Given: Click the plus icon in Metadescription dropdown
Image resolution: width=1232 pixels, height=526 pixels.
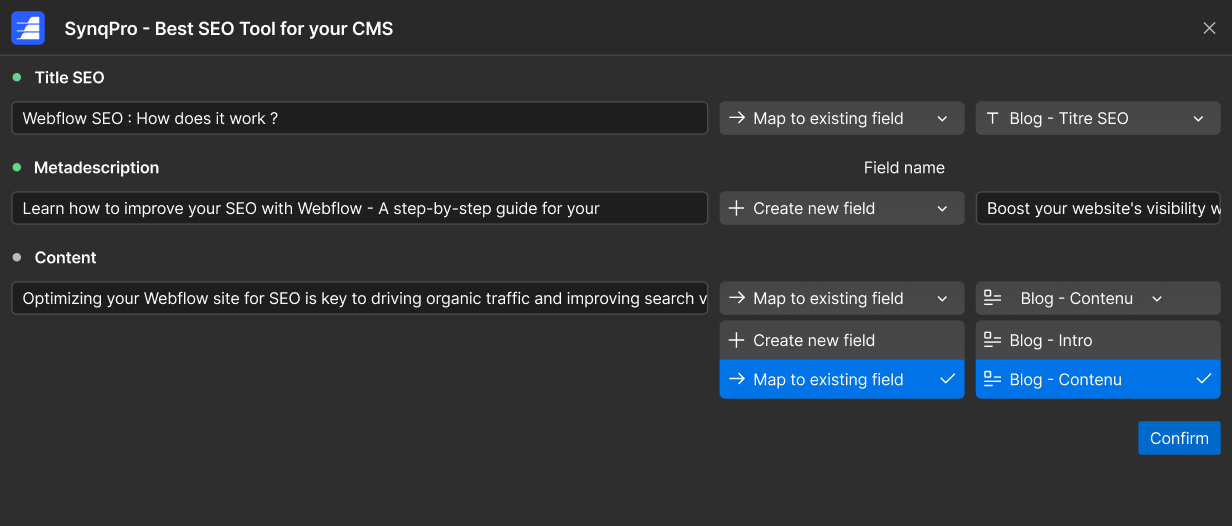Looking at the screenshot, I should tap(737, 208).
